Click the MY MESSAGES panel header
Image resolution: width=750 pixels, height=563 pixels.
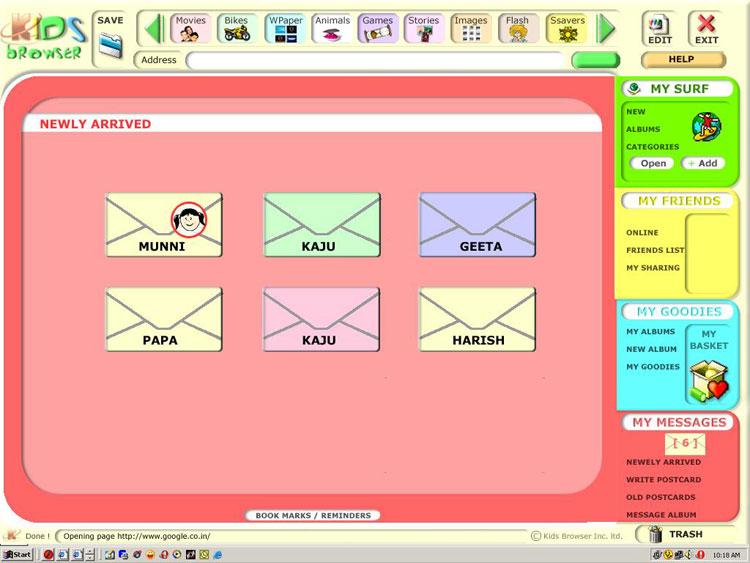coord(678,422)
